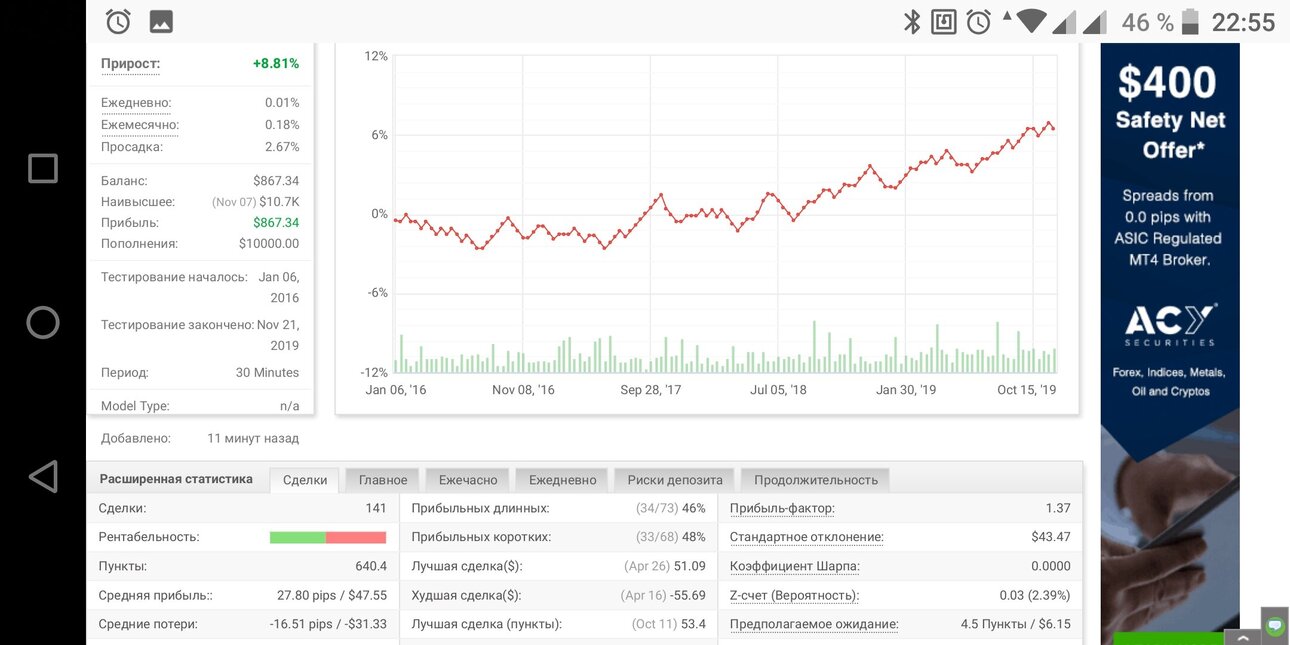
Task: Click the Model Type n/a row
Action: [x=200, y=406]
